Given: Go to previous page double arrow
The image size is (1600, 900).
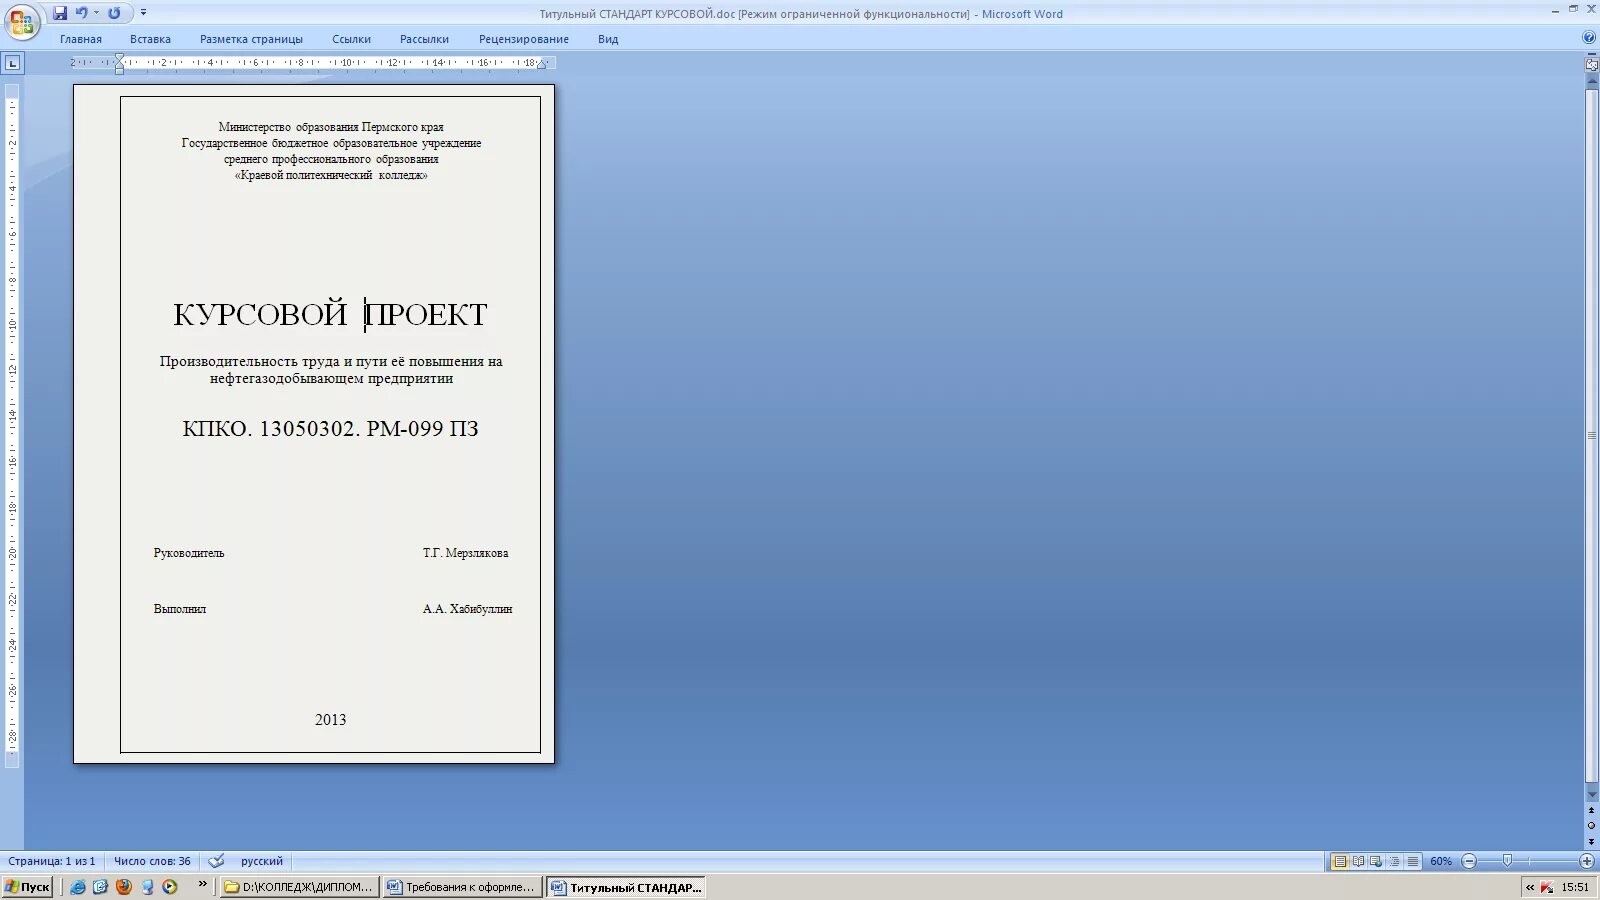Looking at the screenshot, I should (1592, 812).
